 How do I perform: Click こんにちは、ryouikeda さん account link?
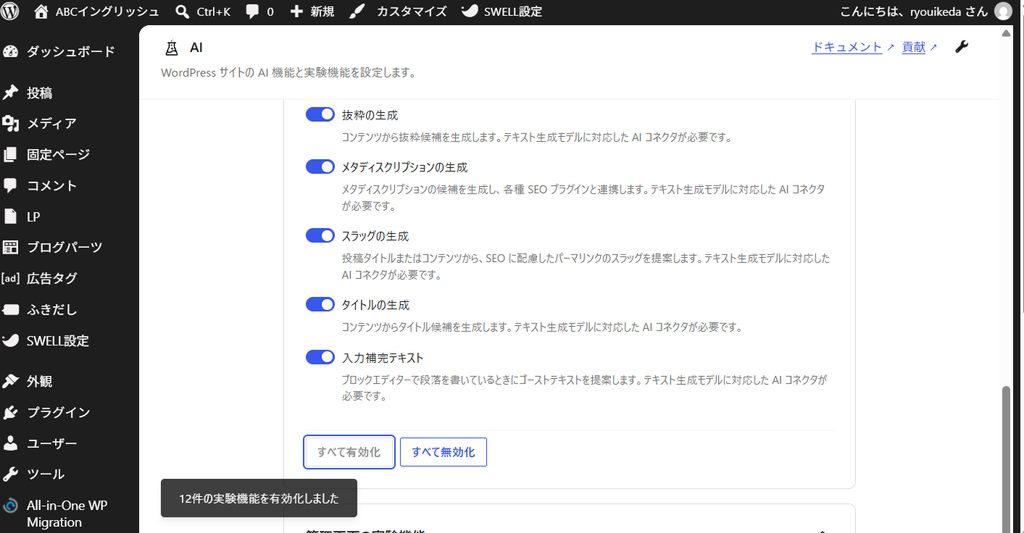click(913, 12)
